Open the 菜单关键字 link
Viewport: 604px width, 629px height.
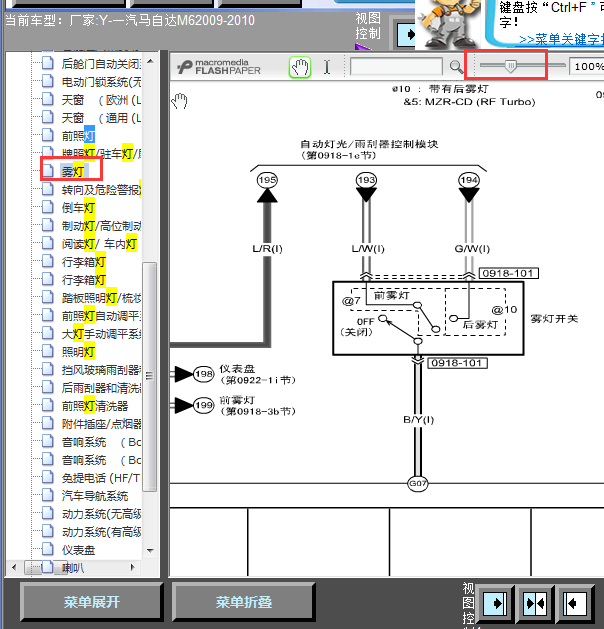(x=561, y=39)
